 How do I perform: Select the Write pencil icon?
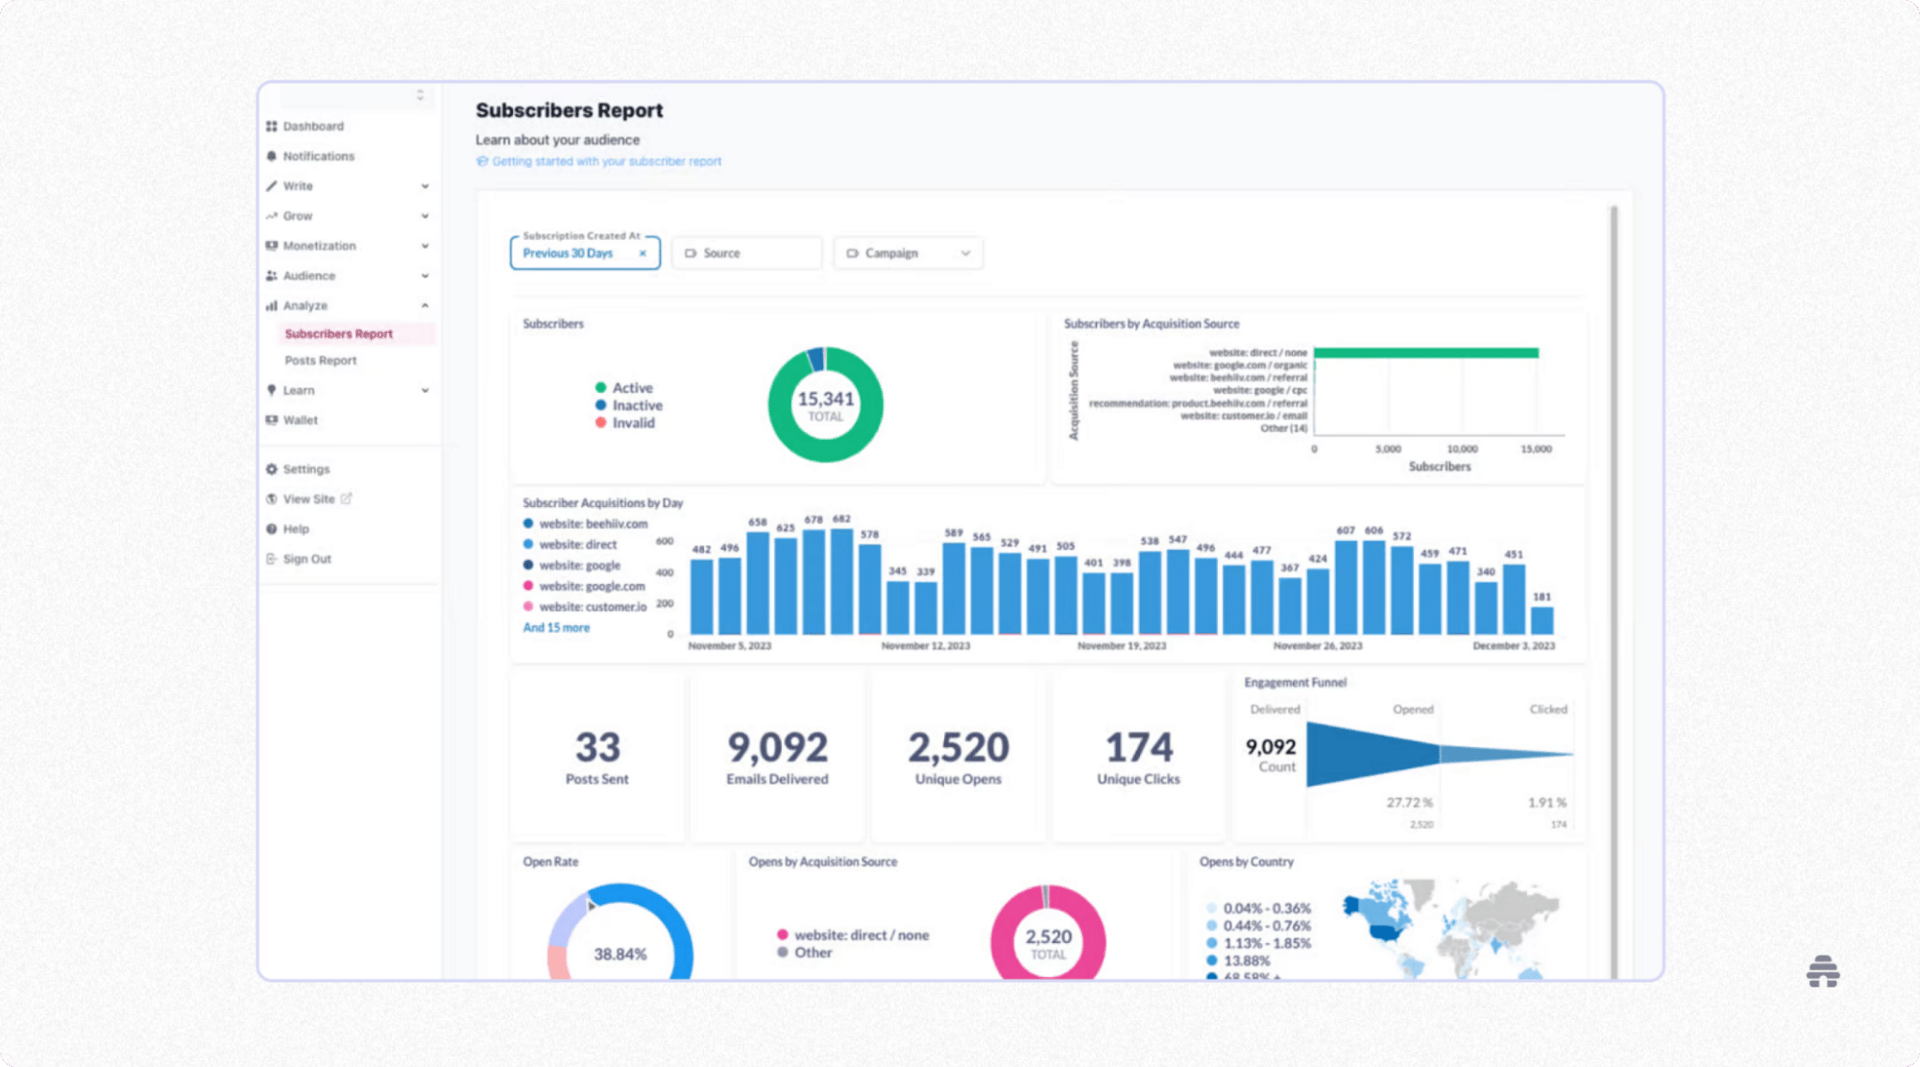(271, 186)
